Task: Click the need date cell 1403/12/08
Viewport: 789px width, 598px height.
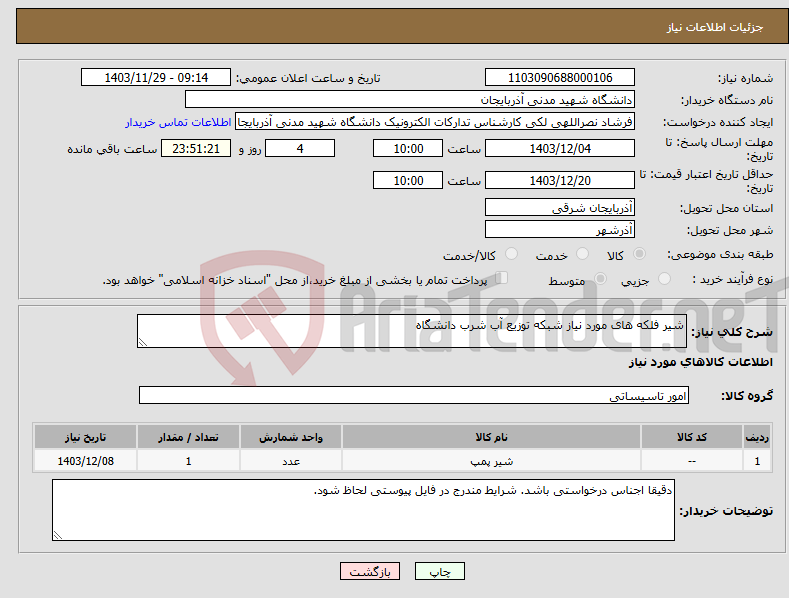Action: [85, 461]
